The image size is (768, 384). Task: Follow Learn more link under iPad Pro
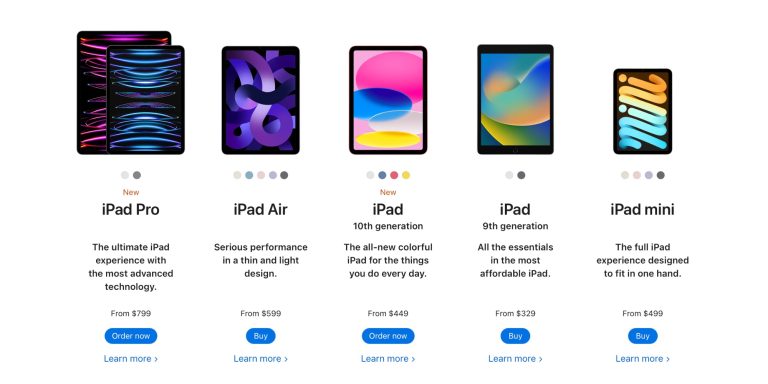point(131,359)
